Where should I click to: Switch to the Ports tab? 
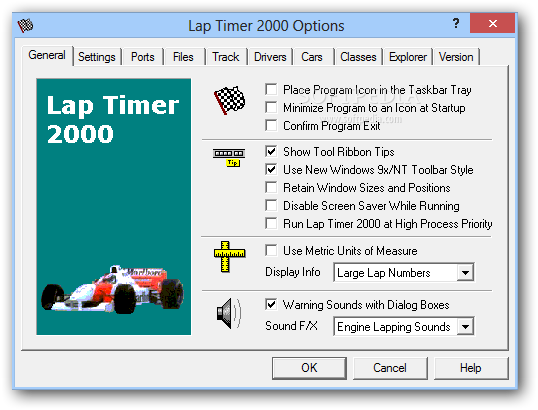[143, 57]
